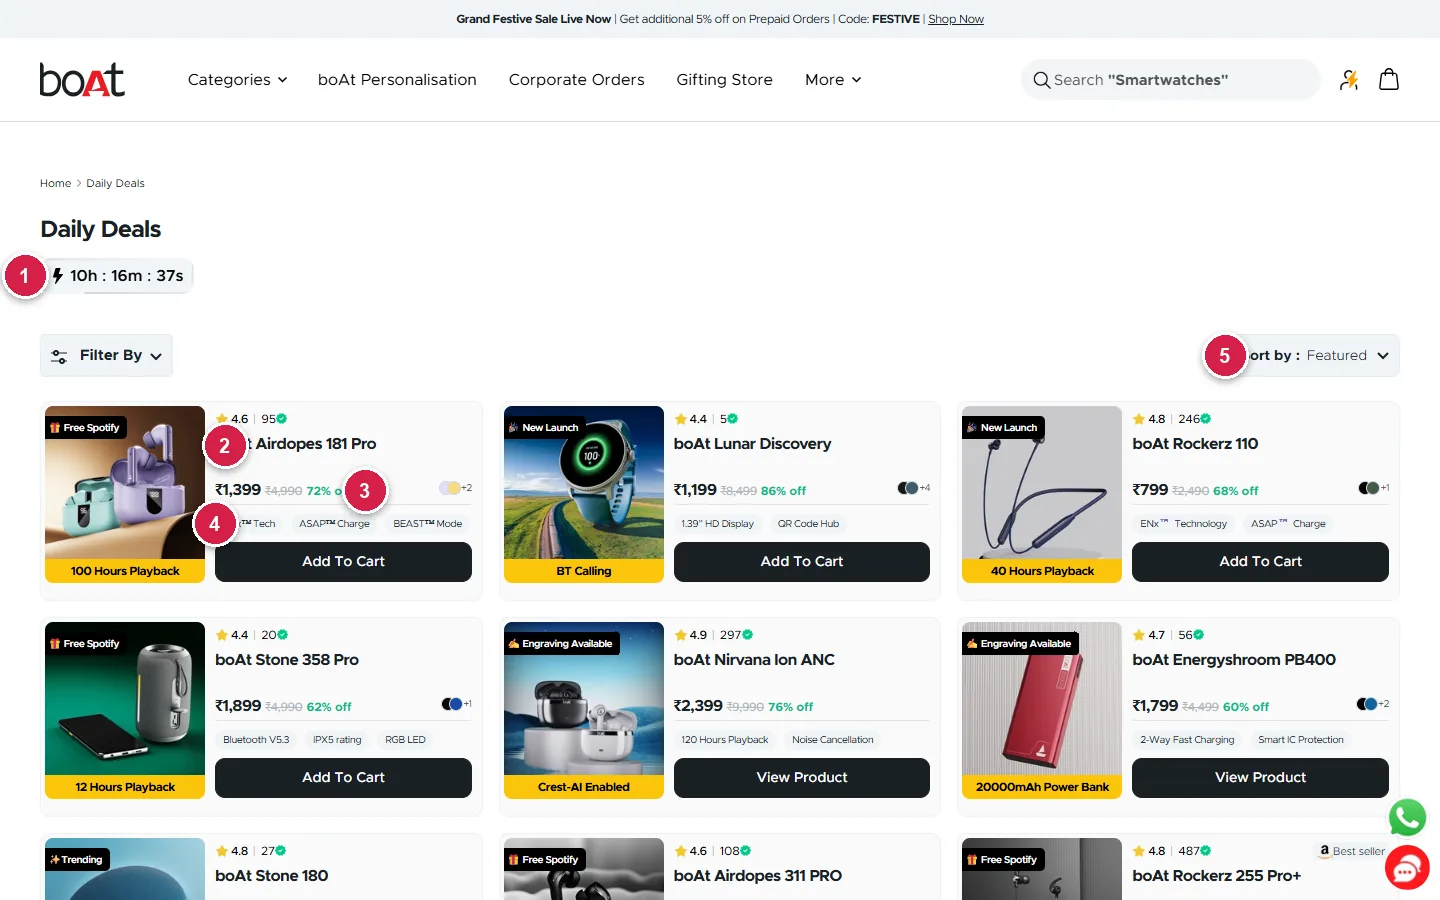Viewport: 1440px width, 900px height.
Task: Add boAt Lunar Discovery to cart
Action: (802, 561)
